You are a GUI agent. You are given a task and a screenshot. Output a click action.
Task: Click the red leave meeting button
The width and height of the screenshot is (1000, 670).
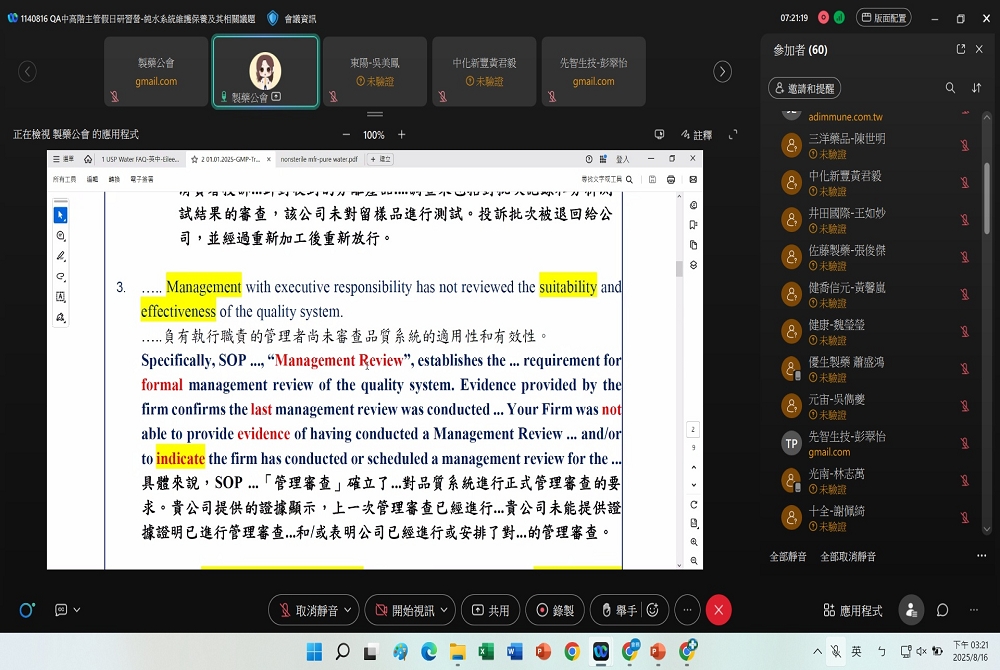click(x=718, y=610)
